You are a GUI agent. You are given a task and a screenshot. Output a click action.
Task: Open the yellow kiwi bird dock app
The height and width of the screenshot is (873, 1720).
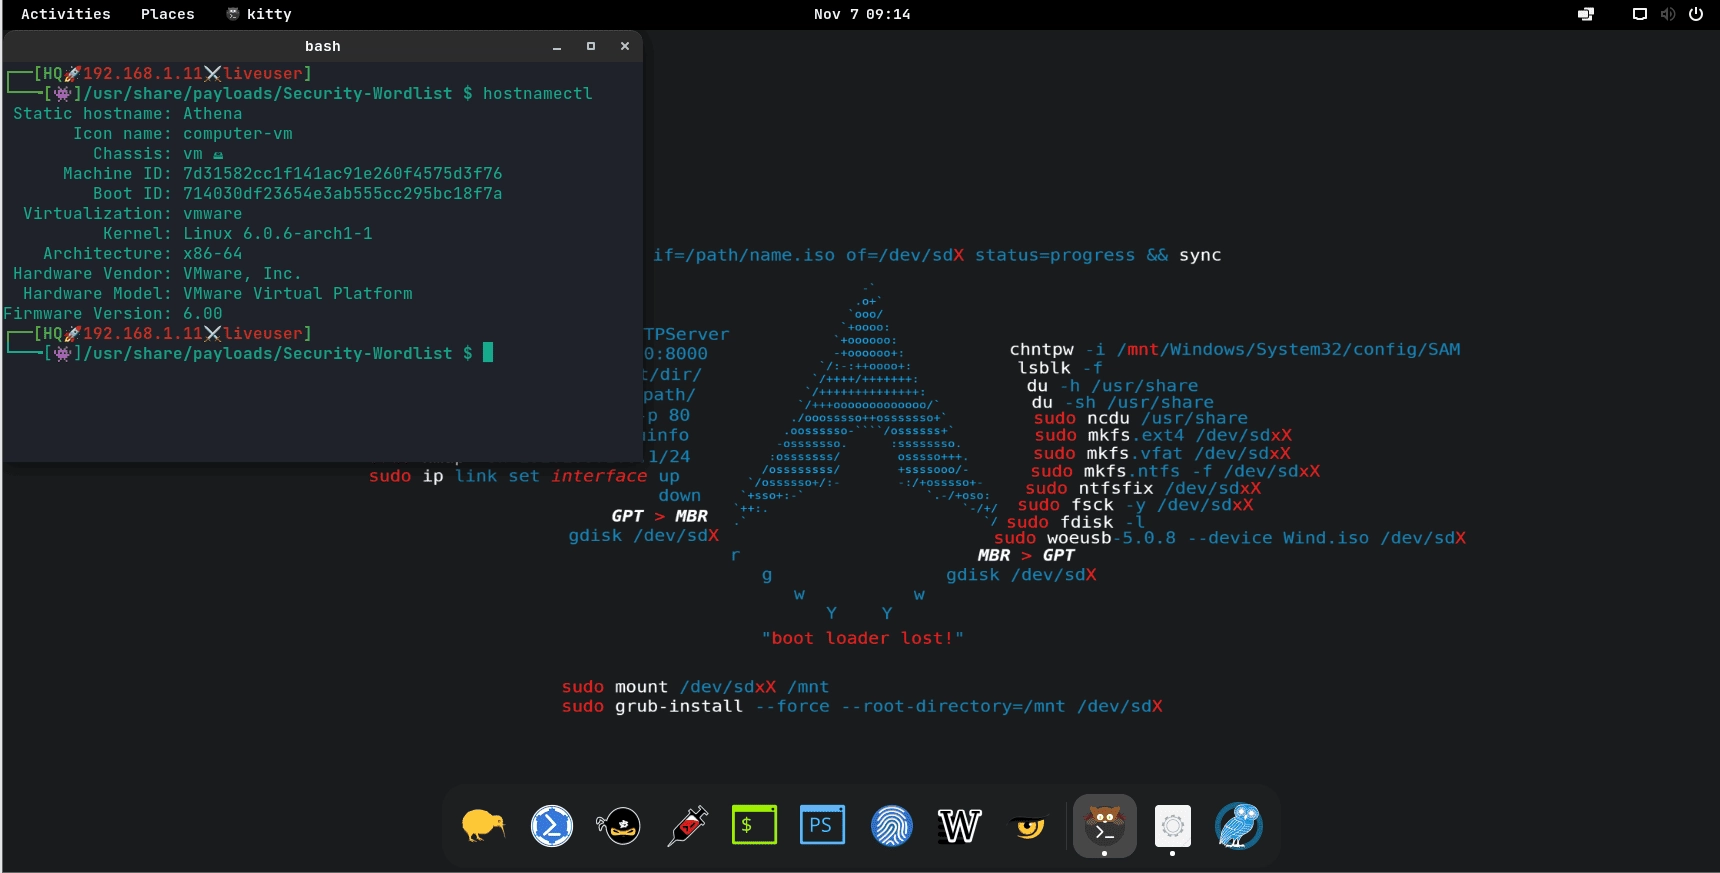pyautogui.click(x=483, y=826)
